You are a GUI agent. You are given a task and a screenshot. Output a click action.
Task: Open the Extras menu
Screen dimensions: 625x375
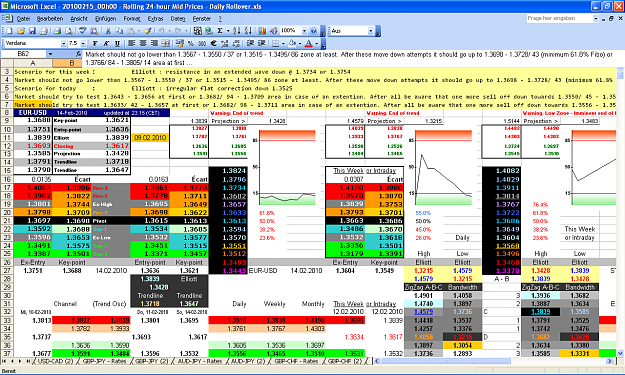tap(155, 18)
